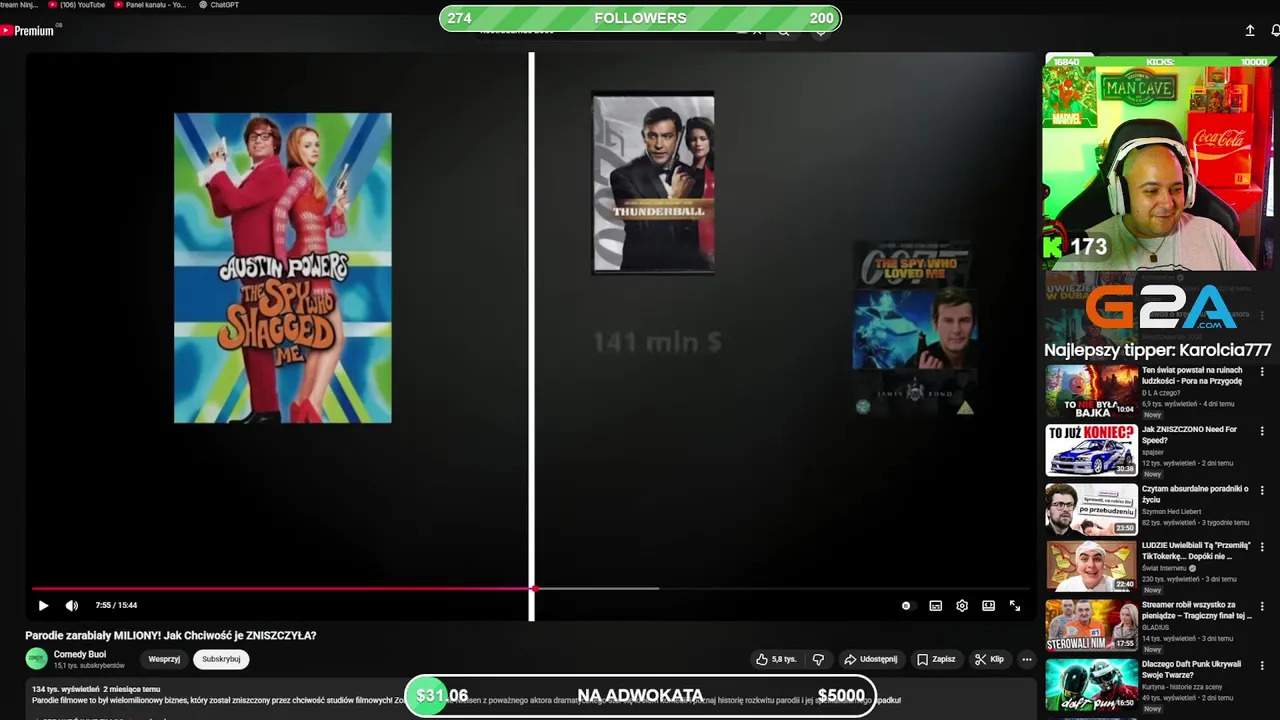Screen dimensions: 1280x720
Task: Toggle the autoplay switch in player controls
Action: click(906, 605)
